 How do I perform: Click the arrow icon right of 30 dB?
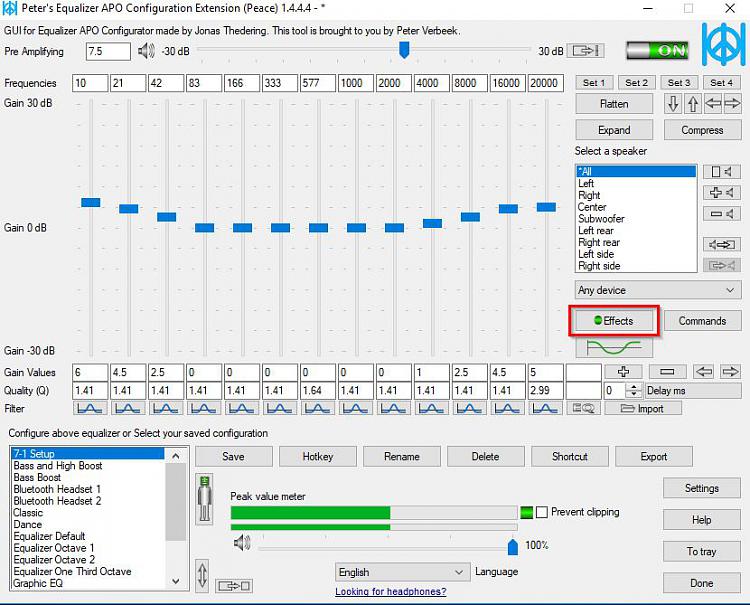(585, 51)
